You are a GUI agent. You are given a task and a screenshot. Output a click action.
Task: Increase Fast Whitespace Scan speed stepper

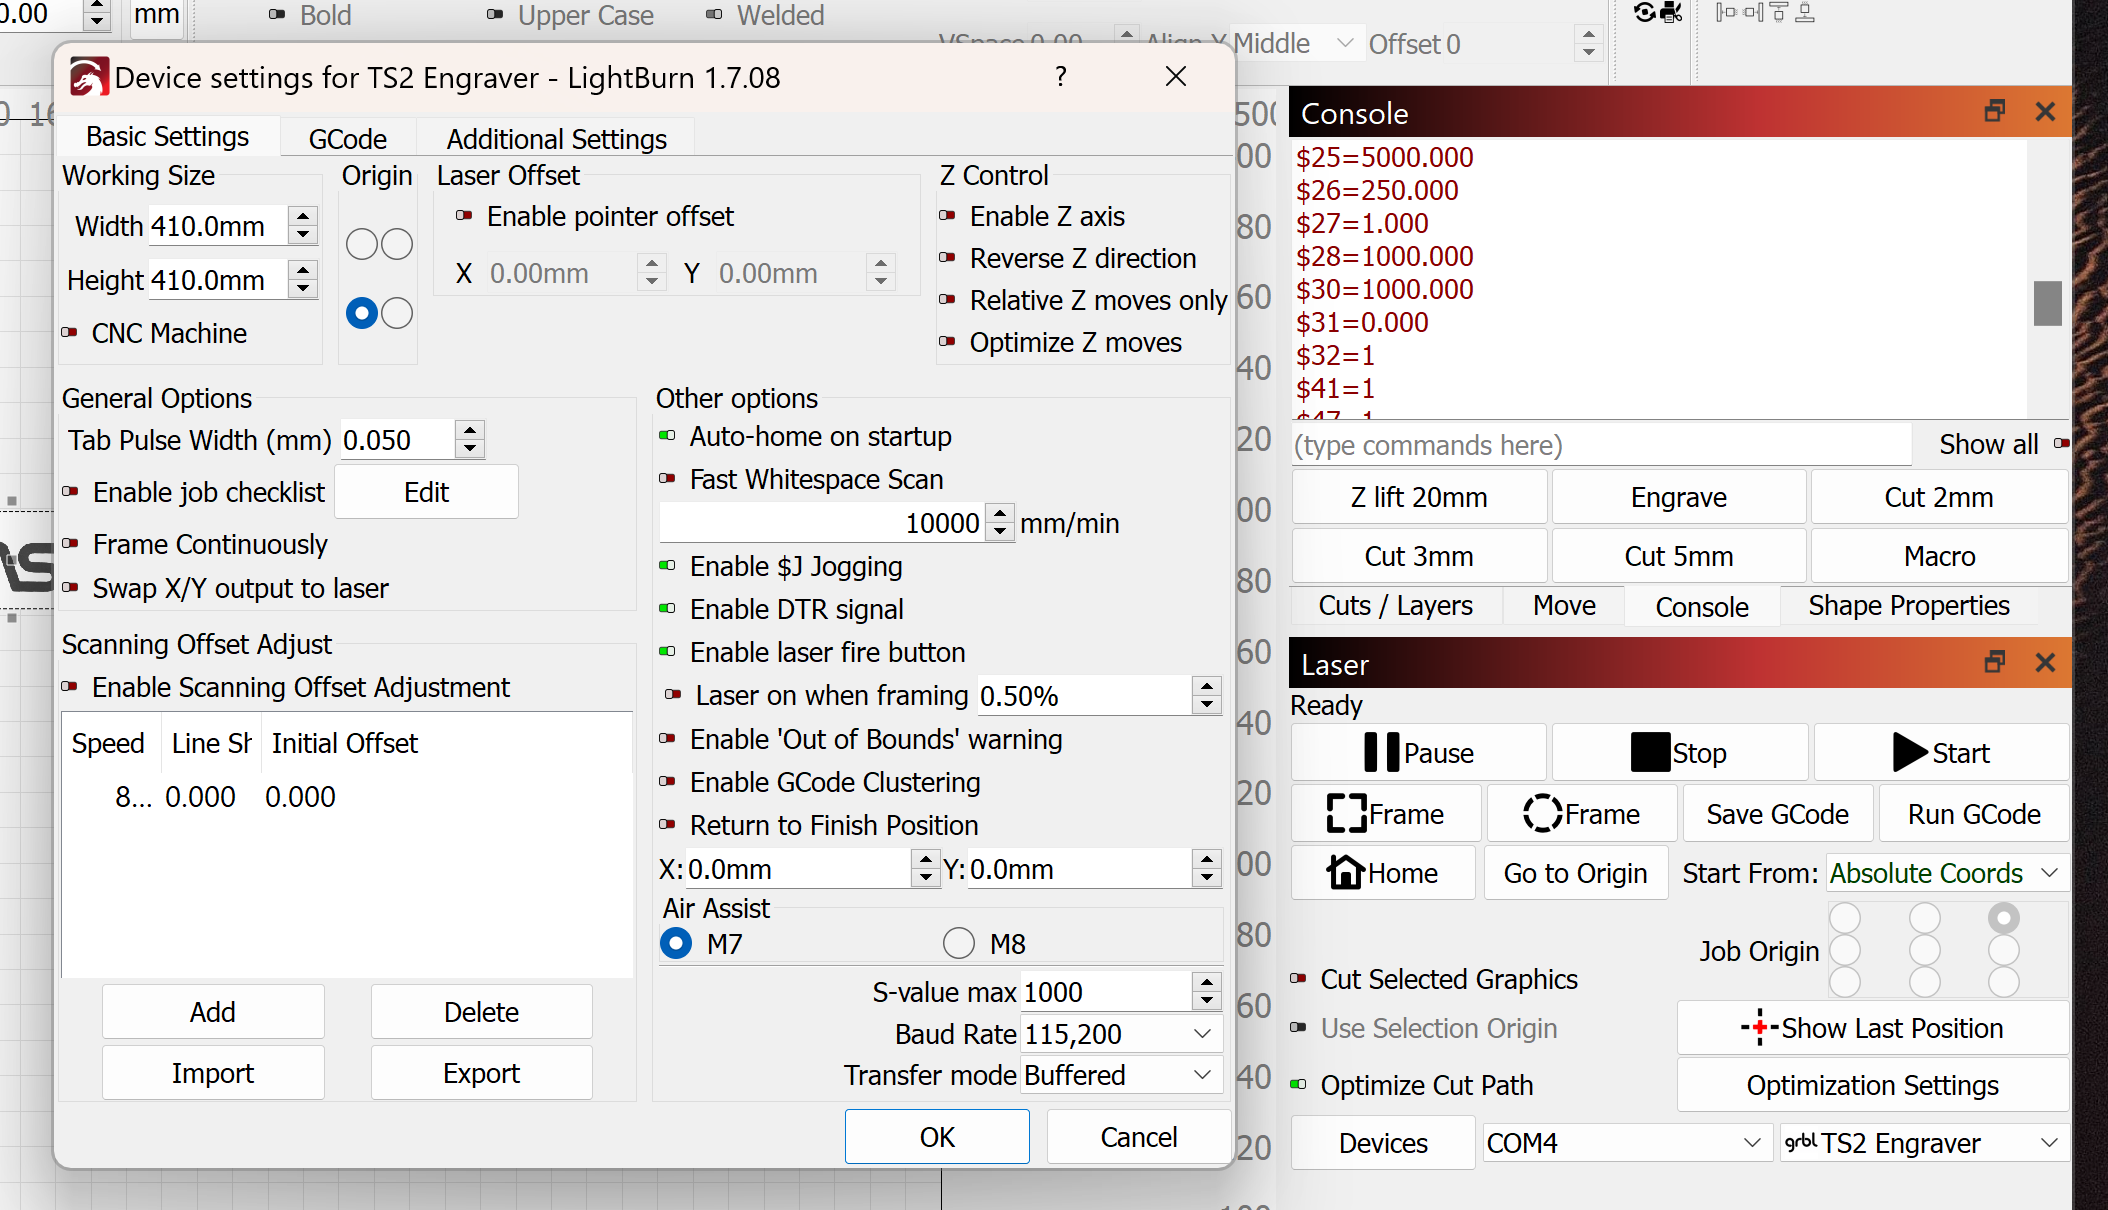pos(1000,514)
